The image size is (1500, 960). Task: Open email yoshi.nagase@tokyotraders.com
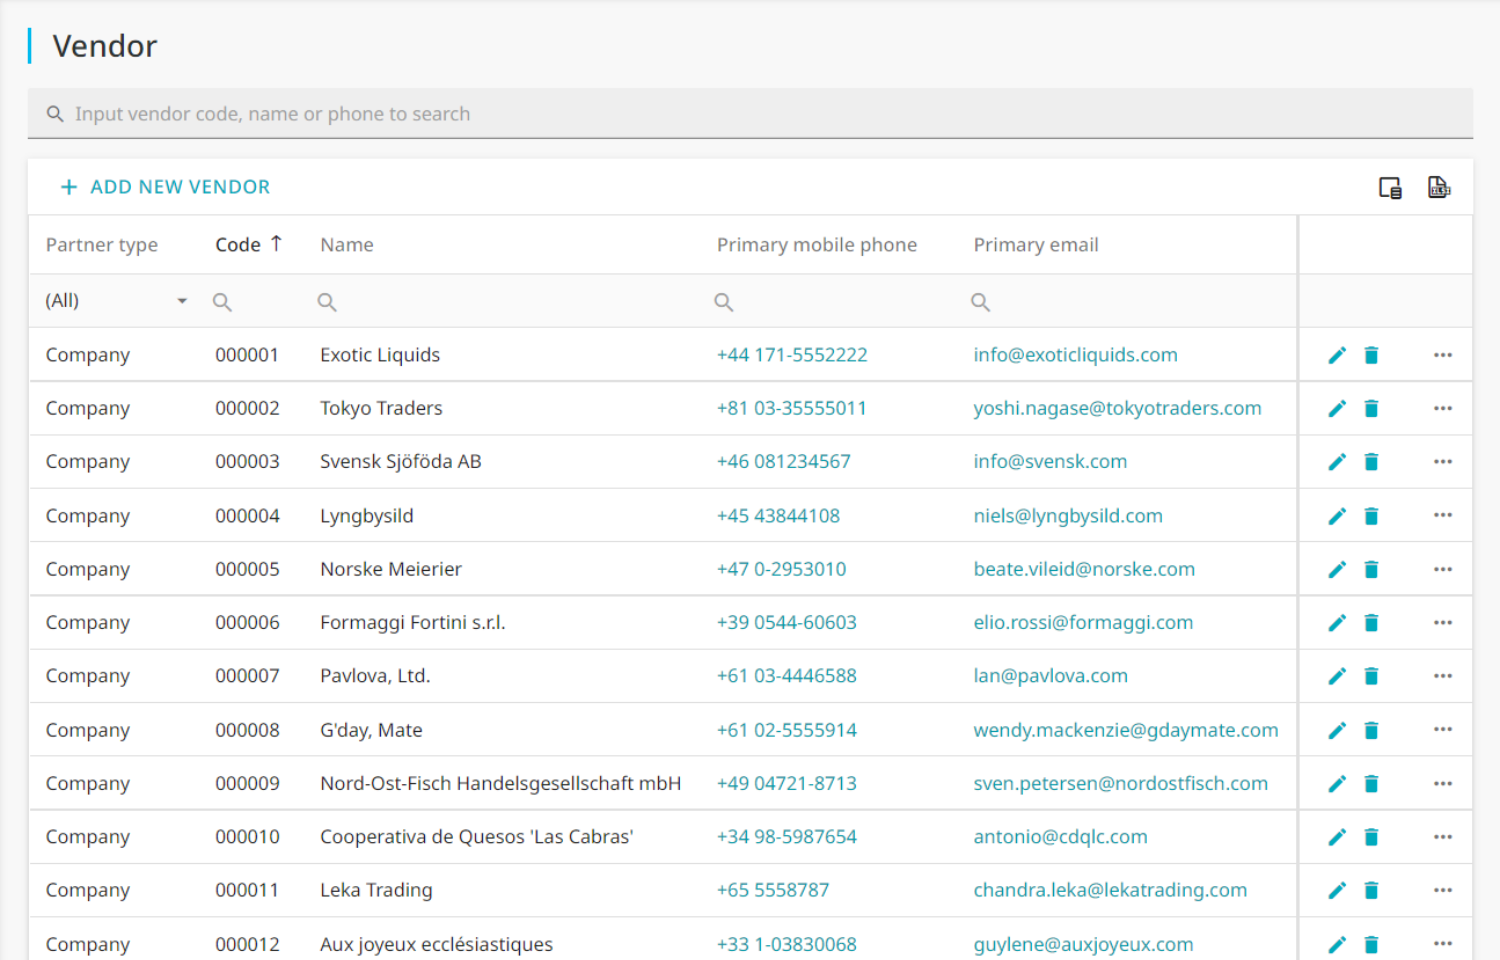1118,408
